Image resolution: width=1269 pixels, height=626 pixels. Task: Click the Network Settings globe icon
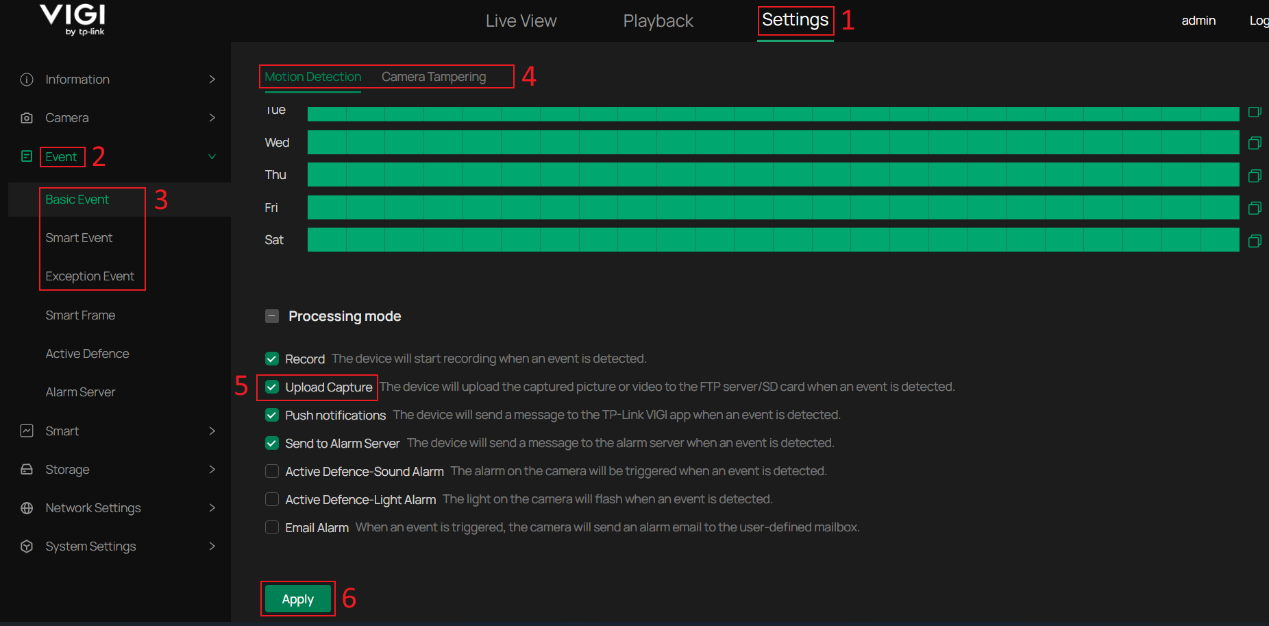point(24,507)
